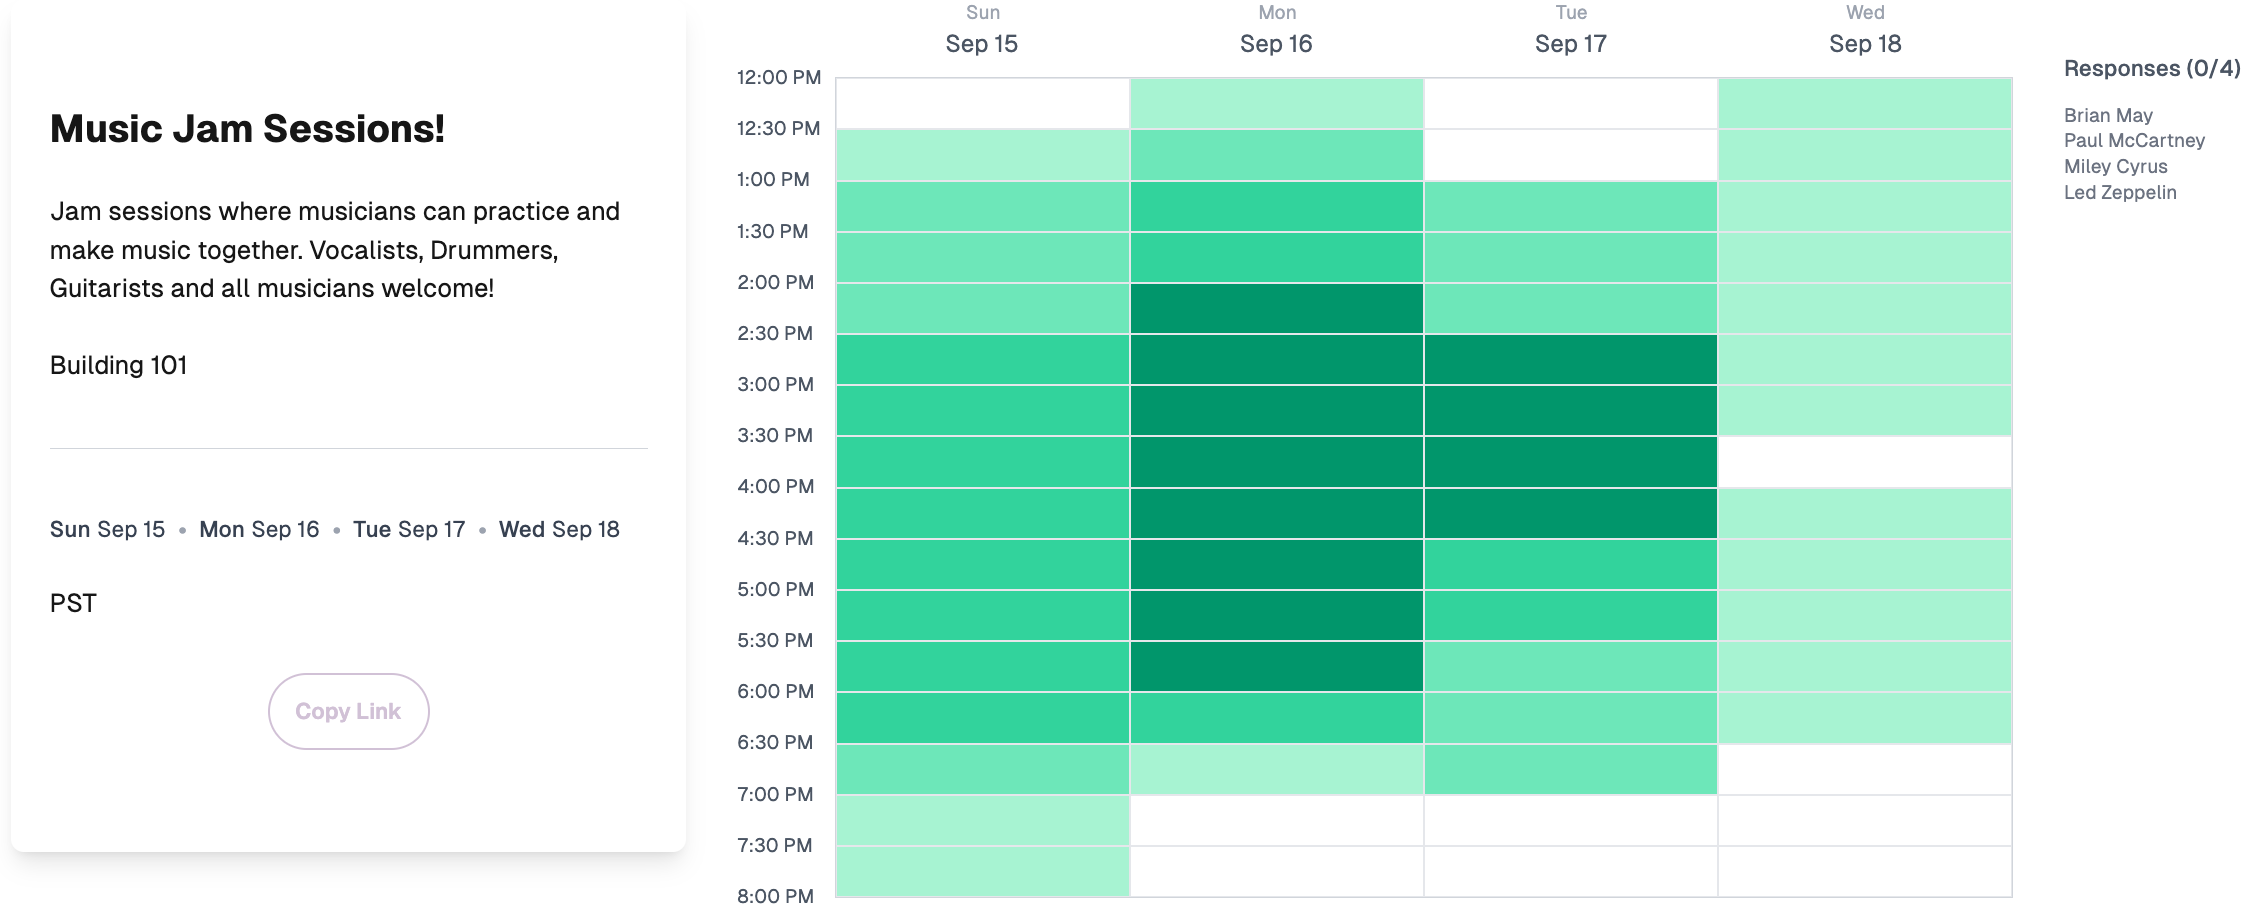Pick the Monday 2:00 PM time slot
The width and height of the screenshot is (2250, 918).
pos(1276,308)
